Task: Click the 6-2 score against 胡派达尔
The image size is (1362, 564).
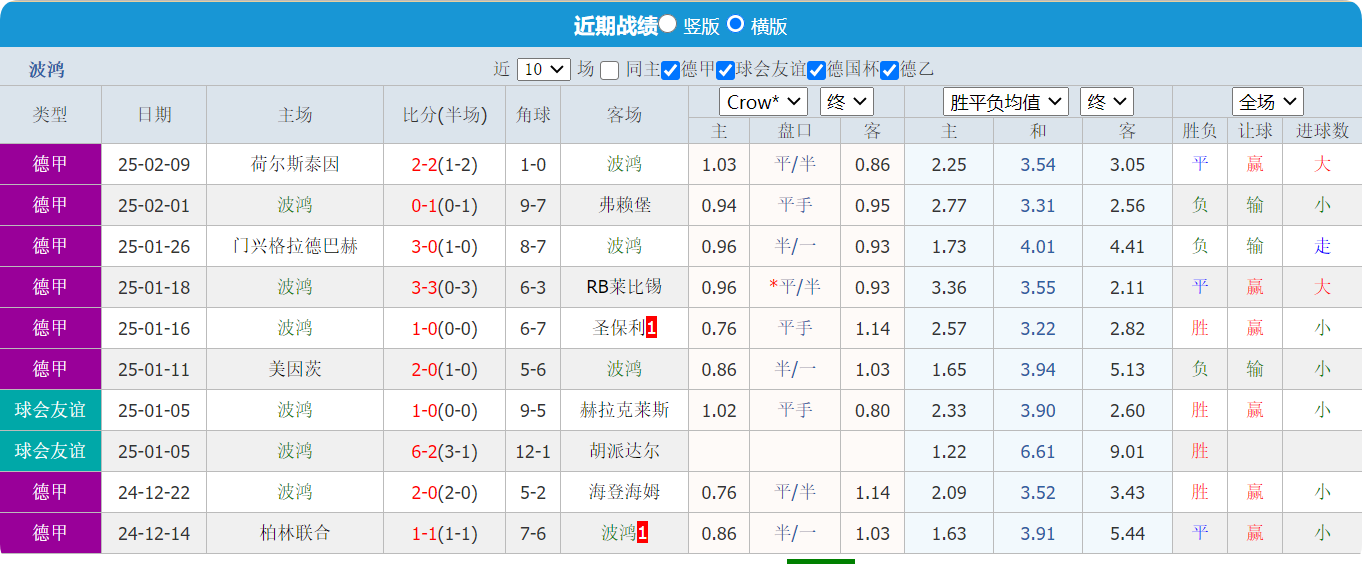Action: click(x=424, y=451)
